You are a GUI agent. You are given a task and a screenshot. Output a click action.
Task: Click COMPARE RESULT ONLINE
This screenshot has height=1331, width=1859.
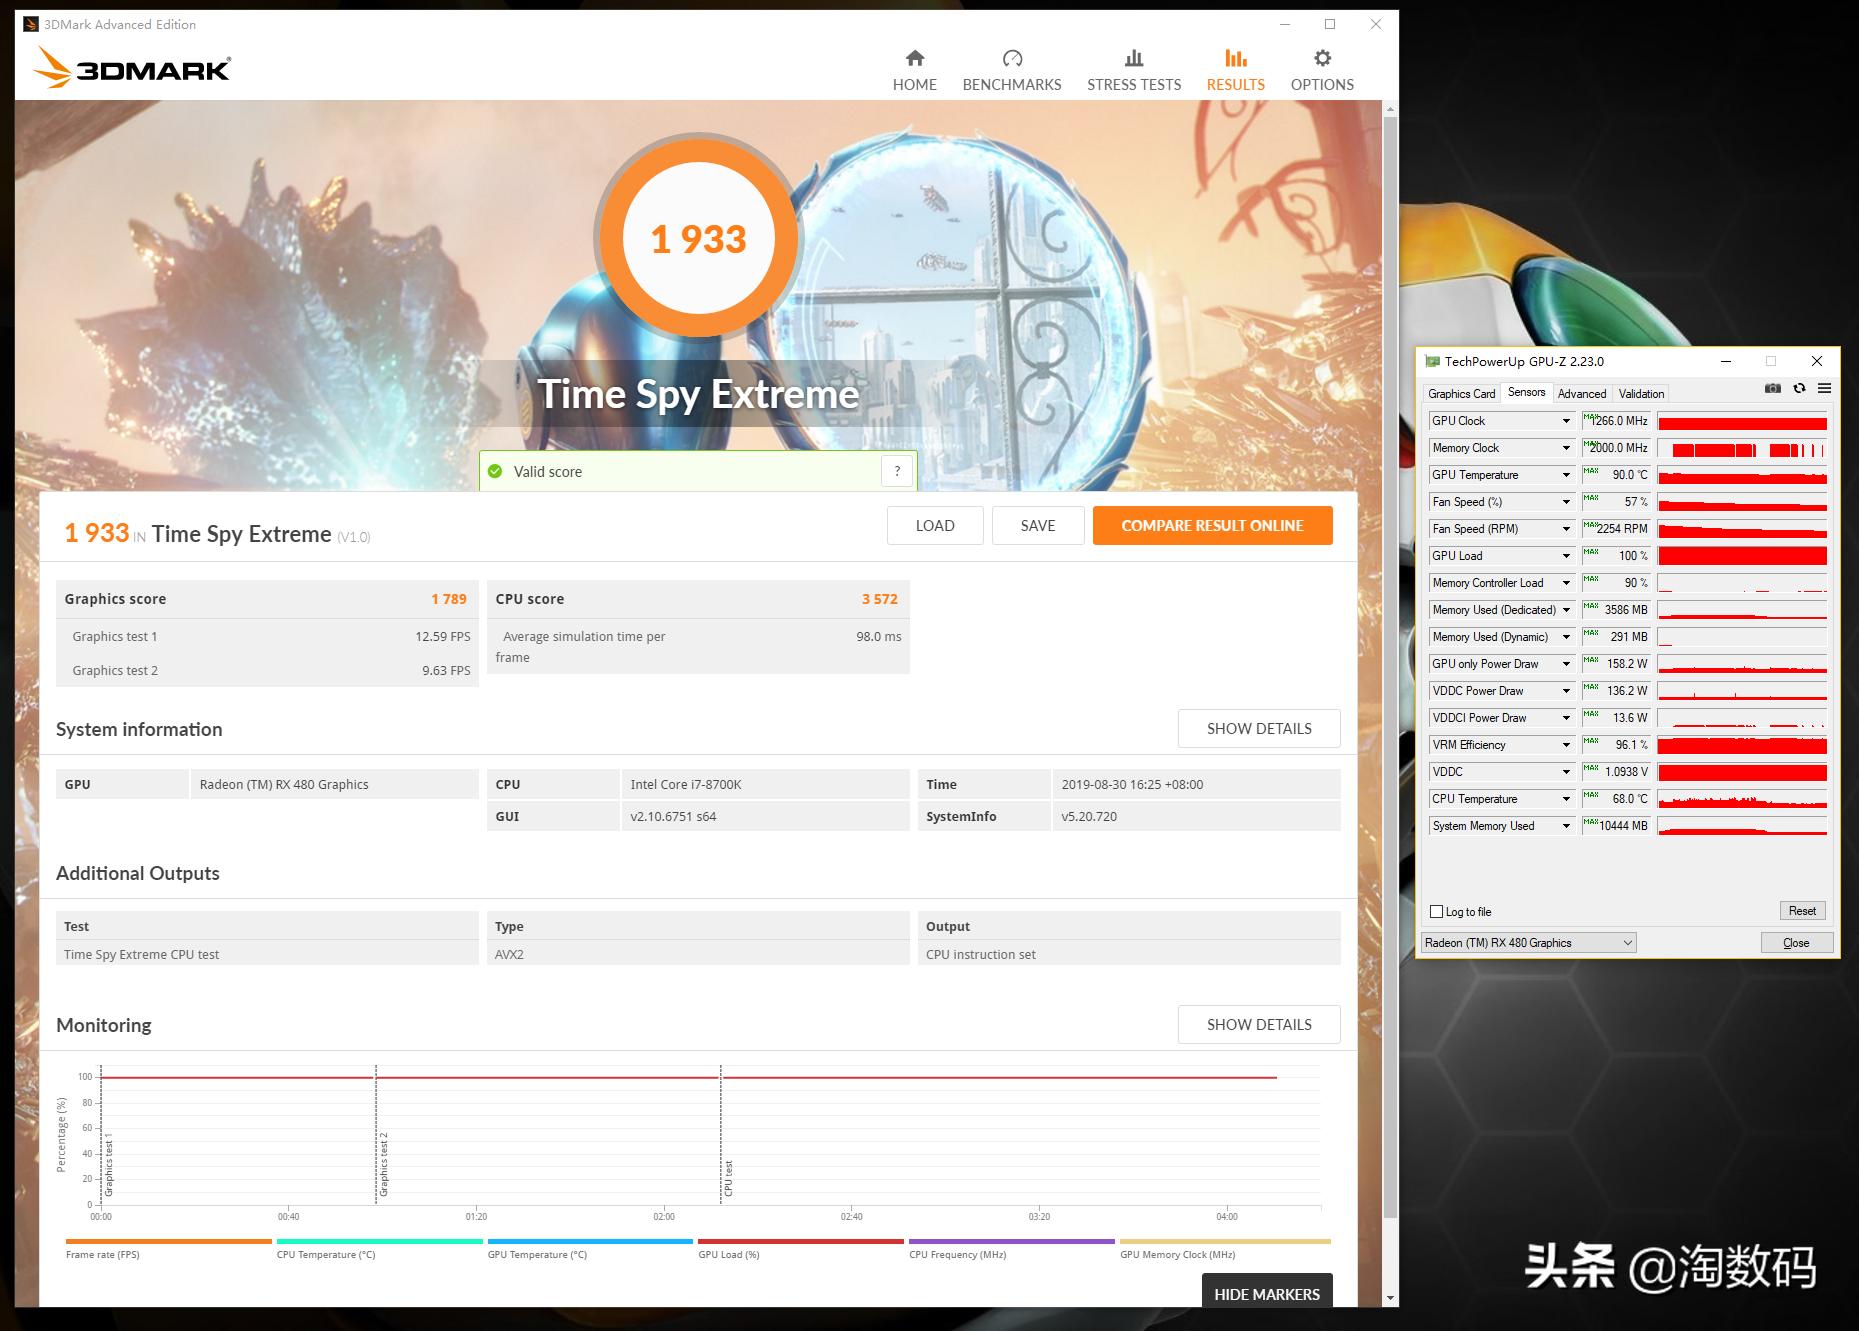click(x=1212, y=524)
